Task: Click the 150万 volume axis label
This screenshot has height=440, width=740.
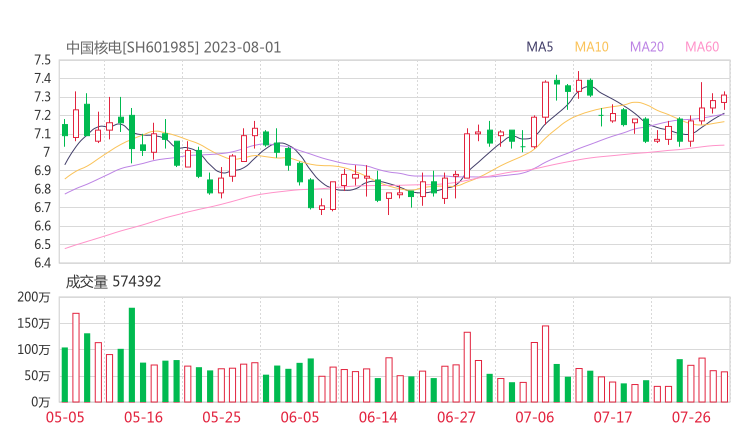Action: 34,324
